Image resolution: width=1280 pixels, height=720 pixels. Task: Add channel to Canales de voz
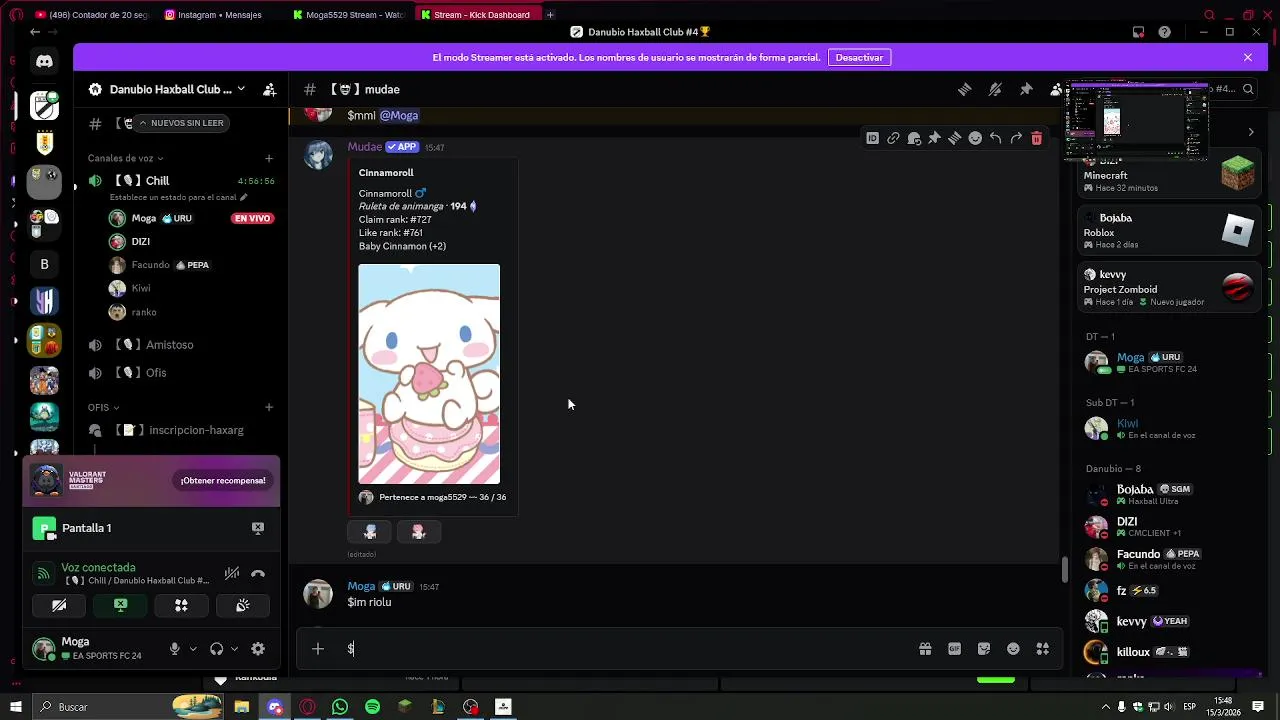pyautogui.click(x=268, y=158)
